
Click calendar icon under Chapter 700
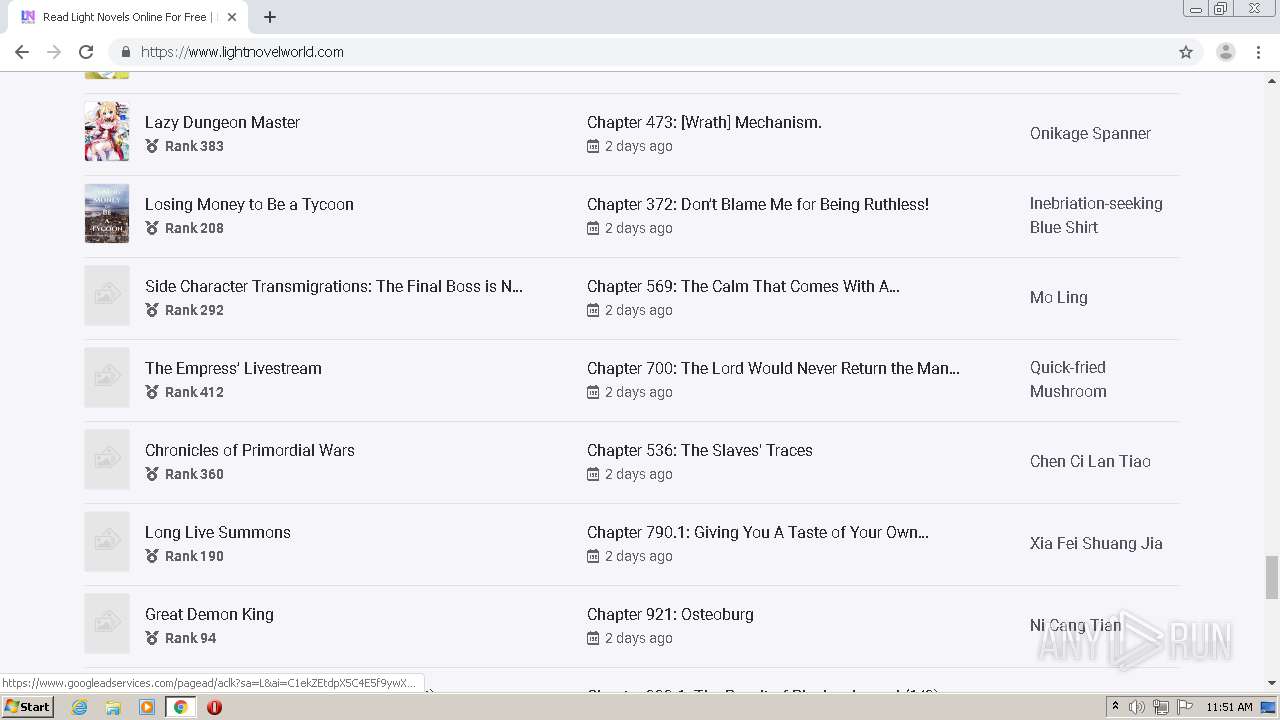[593, 392]
